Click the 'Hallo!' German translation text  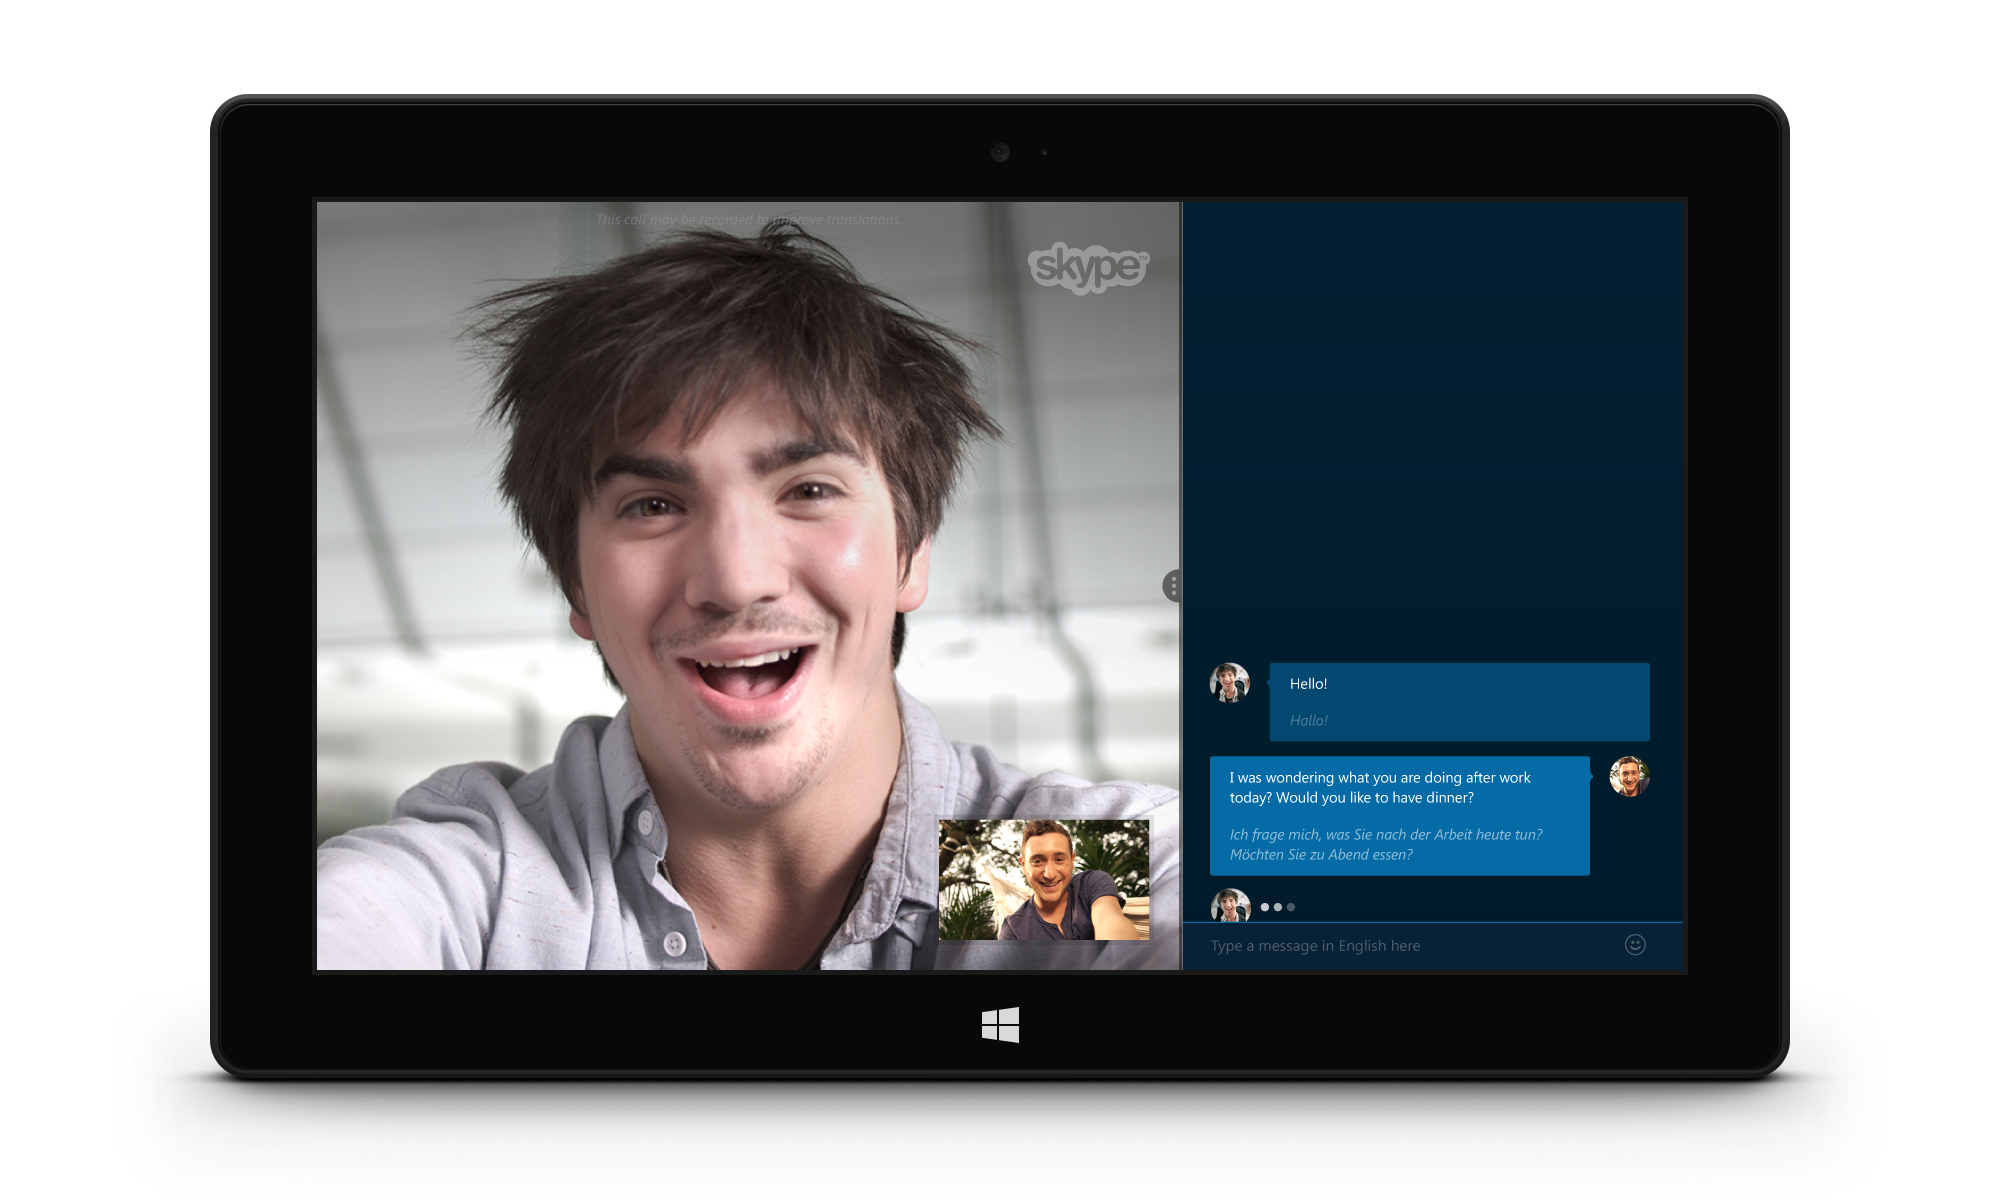pyautogui.click(x=1308, y=721)
